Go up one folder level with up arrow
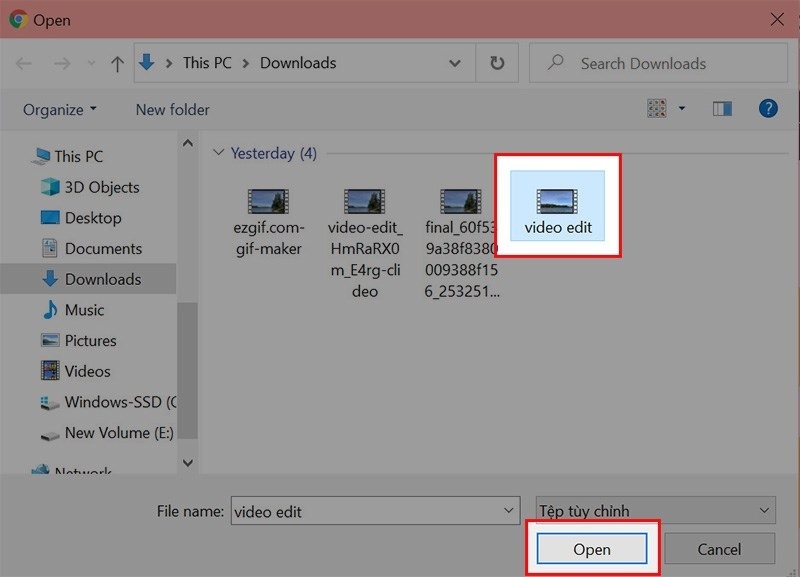 (117, 64)
